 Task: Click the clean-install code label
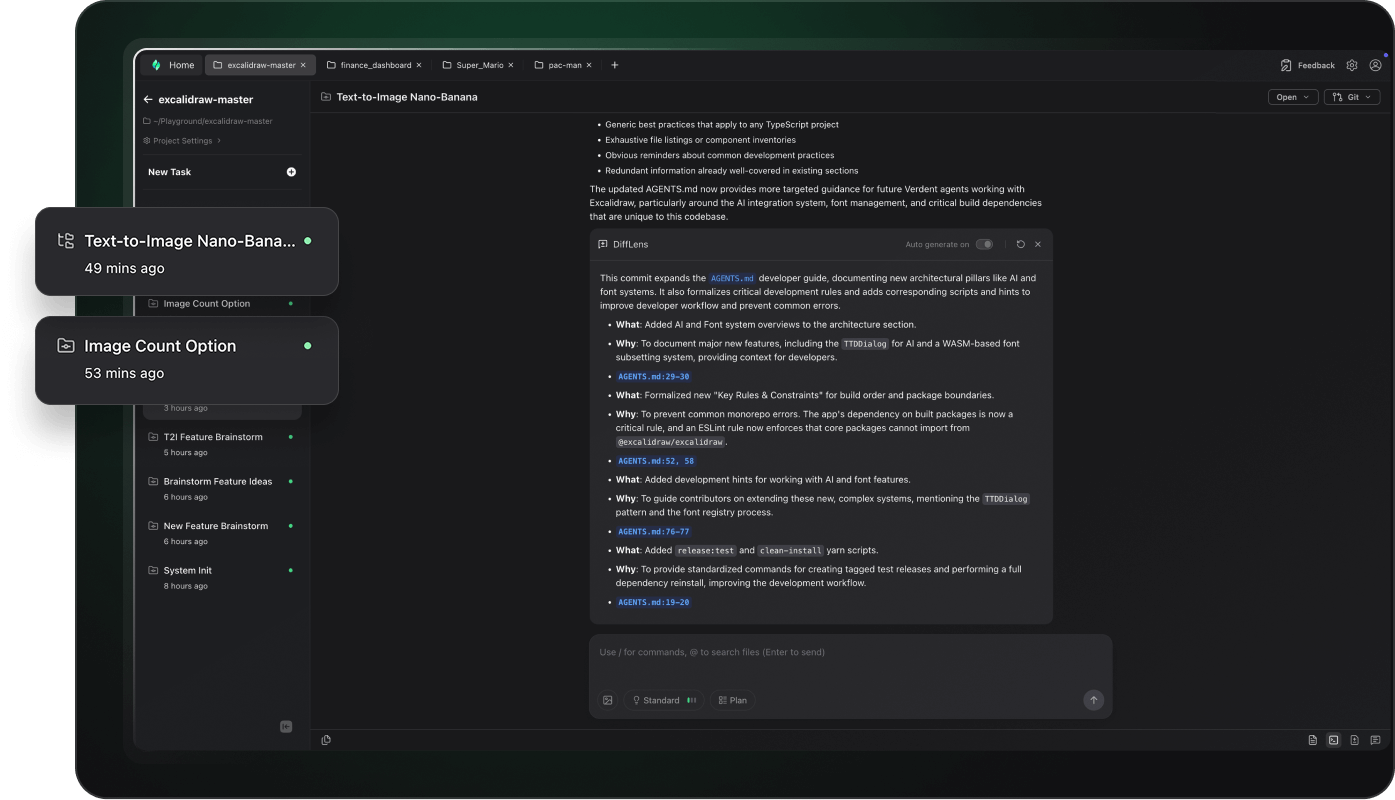[x=790, y=551]
